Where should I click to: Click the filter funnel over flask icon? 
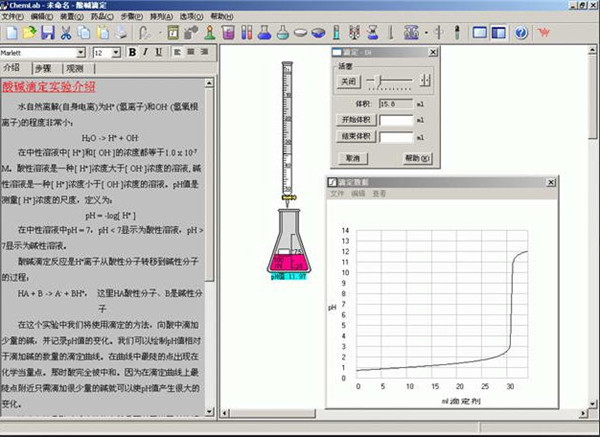[x=373, y=33]
